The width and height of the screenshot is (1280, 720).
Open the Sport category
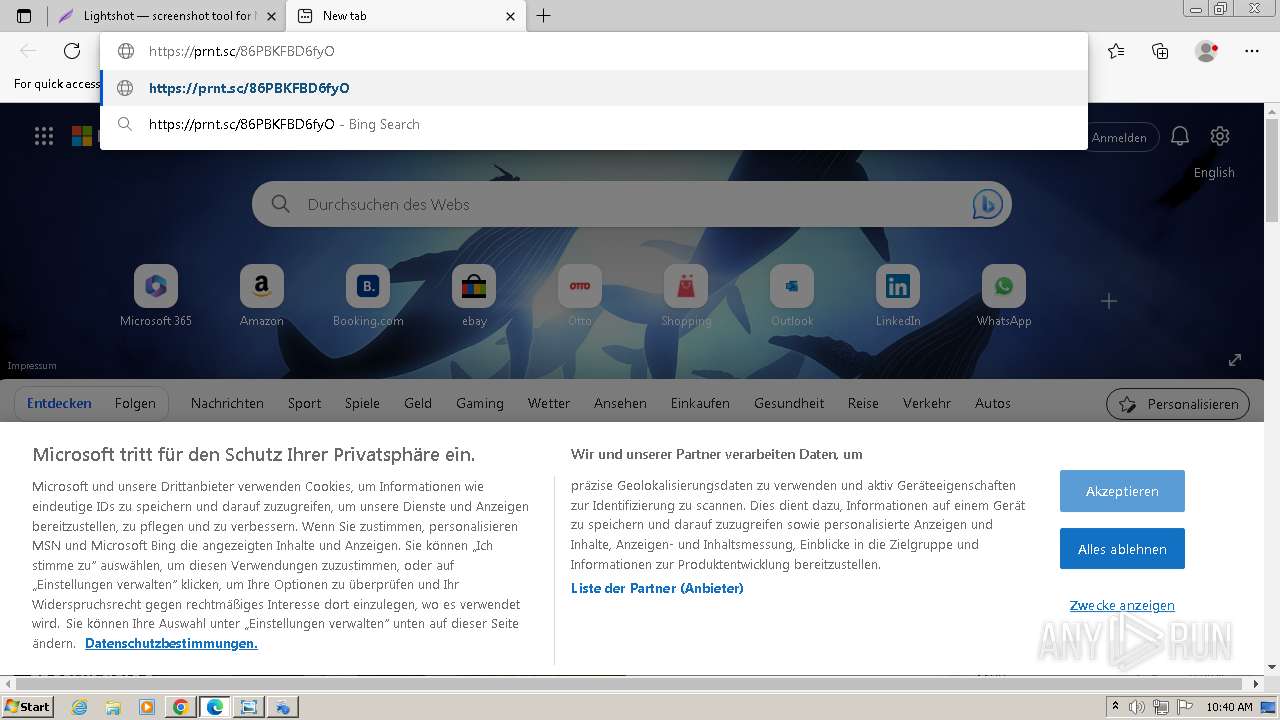tap(304, 403)
